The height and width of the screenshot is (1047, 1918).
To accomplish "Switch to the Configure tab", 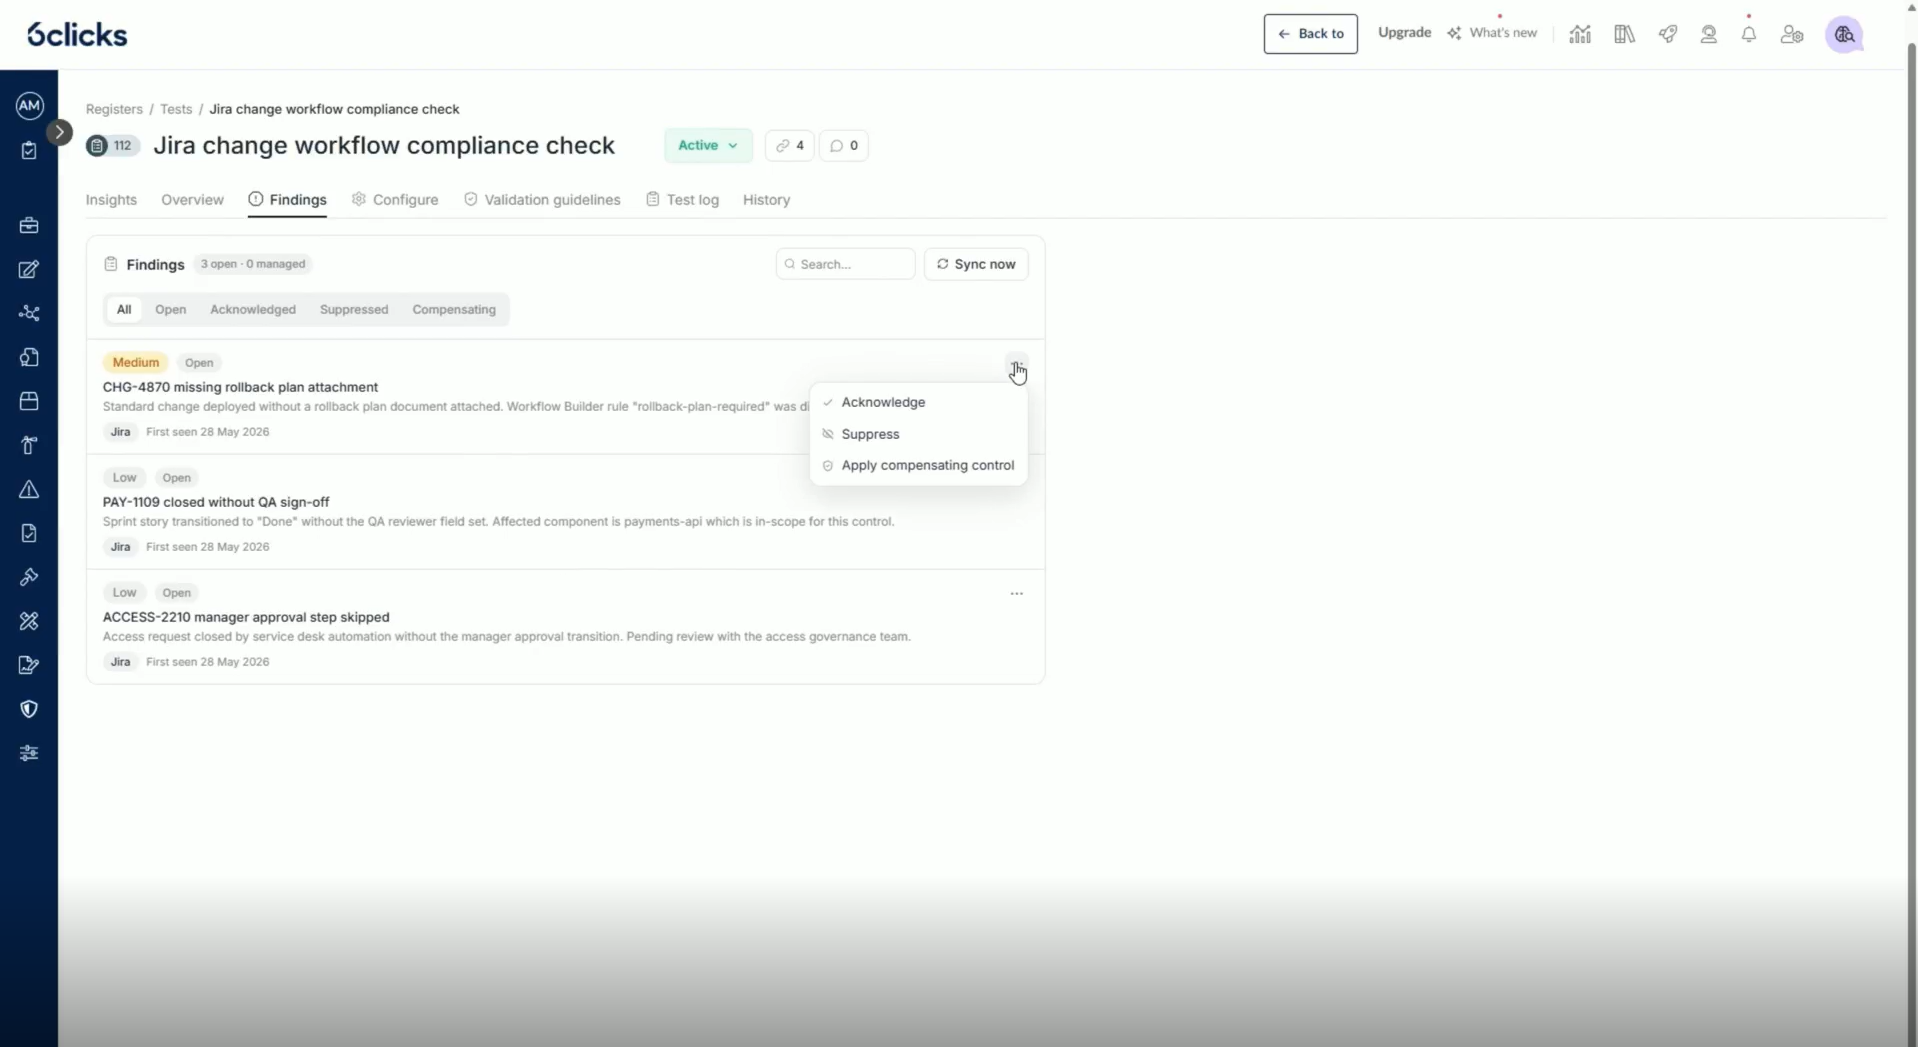I will click(395, 200).
